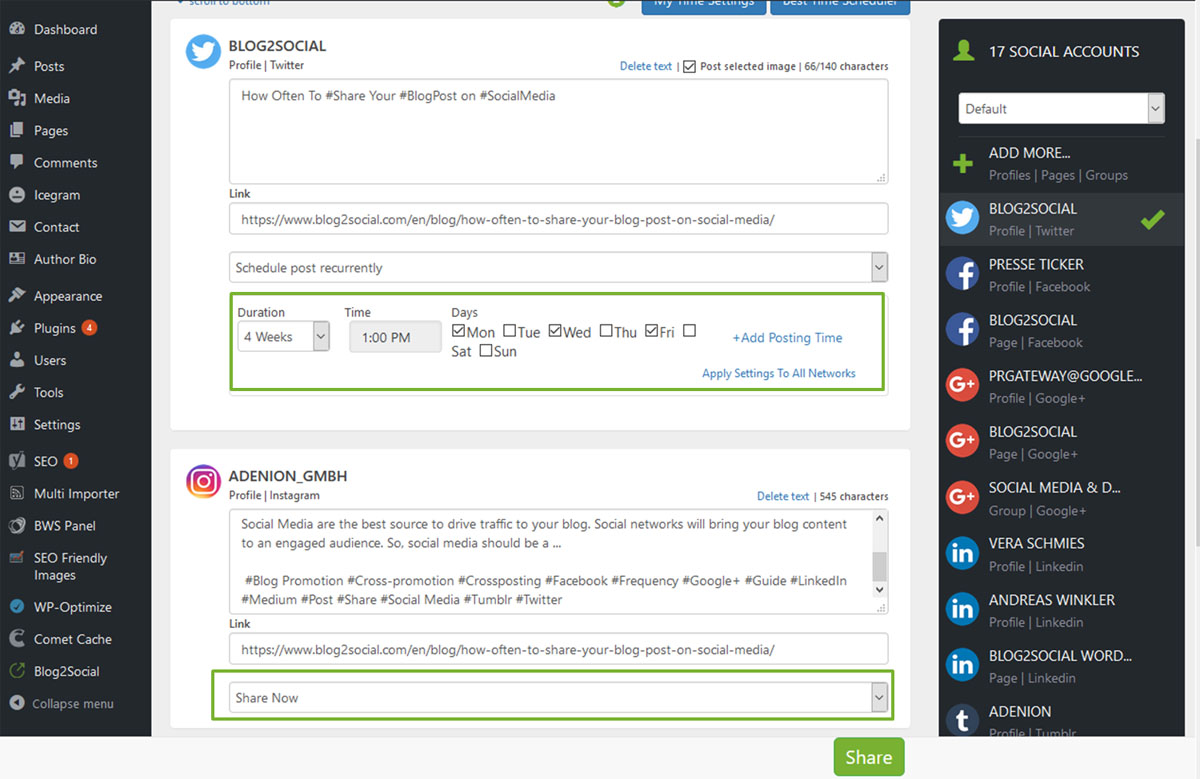Open the Default network selection dropdown

pyautogui.click(x=1061, y=109)
